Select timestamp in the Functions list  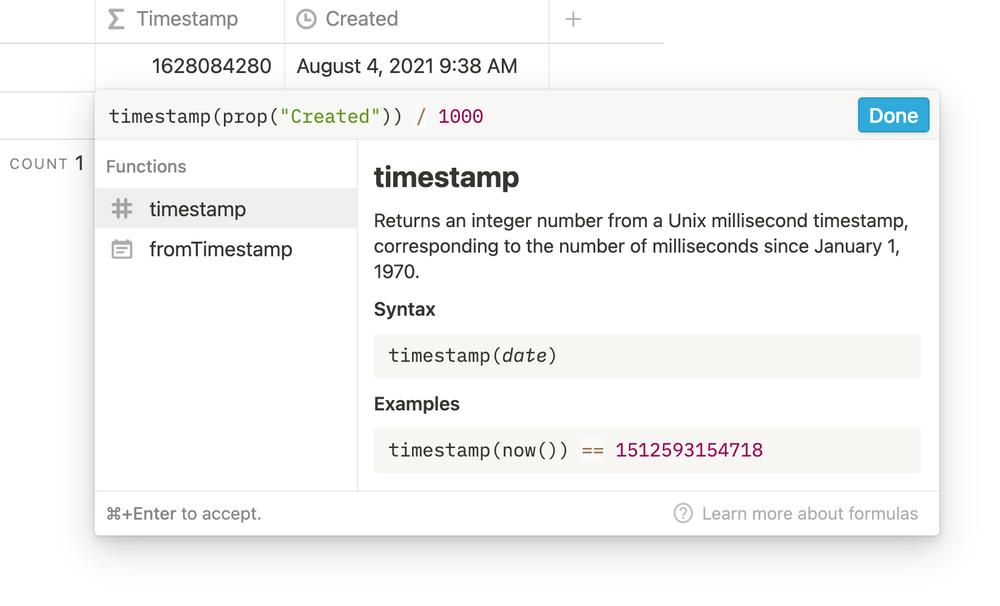197,209
